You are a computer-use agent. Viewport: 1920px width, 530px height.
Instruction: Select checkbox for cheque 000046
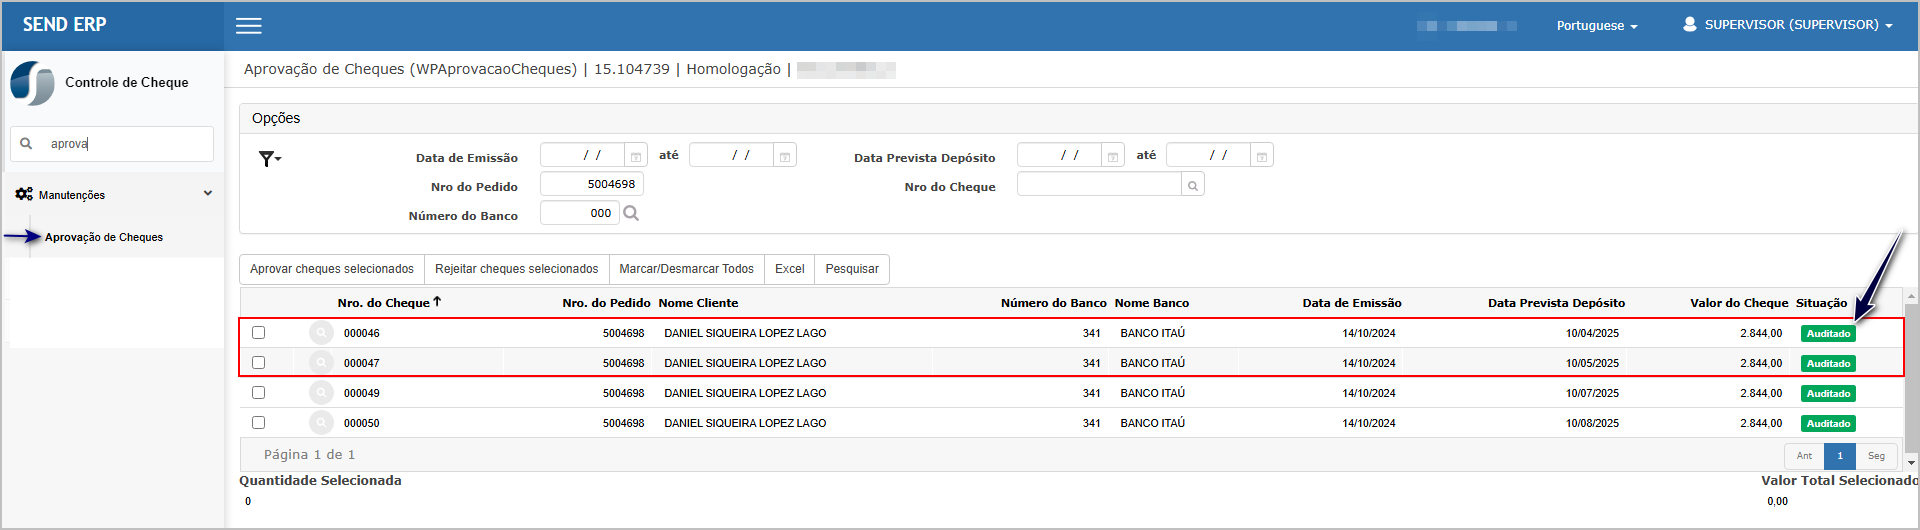click(259, 333)
